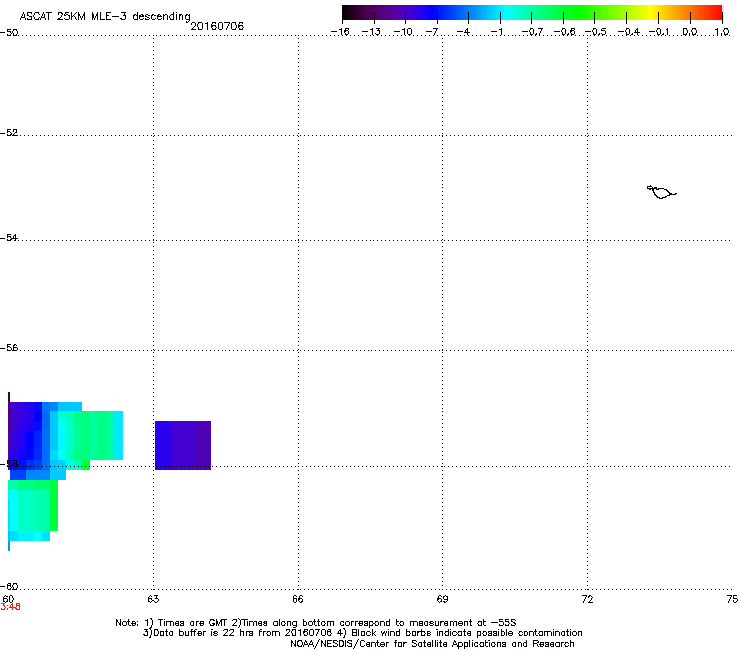Click the -50 latitude label

coord(9,33)
